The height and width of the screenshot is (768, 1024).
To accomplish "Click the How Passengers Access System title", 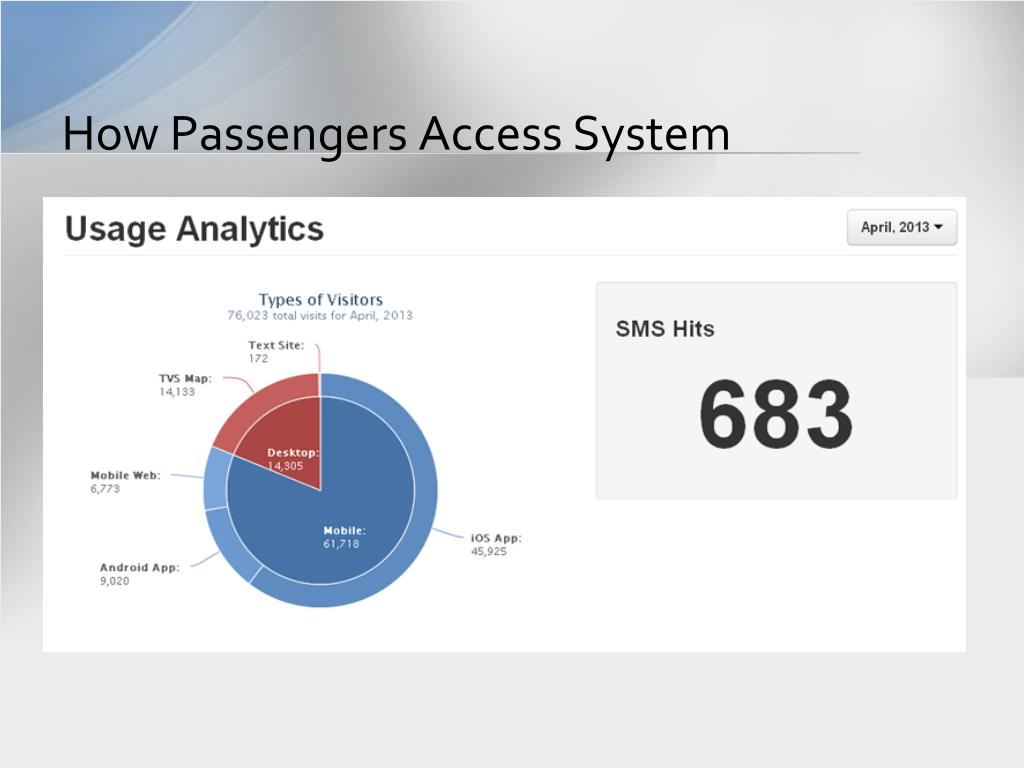I will pyautogui.click(x=396, y=135).
